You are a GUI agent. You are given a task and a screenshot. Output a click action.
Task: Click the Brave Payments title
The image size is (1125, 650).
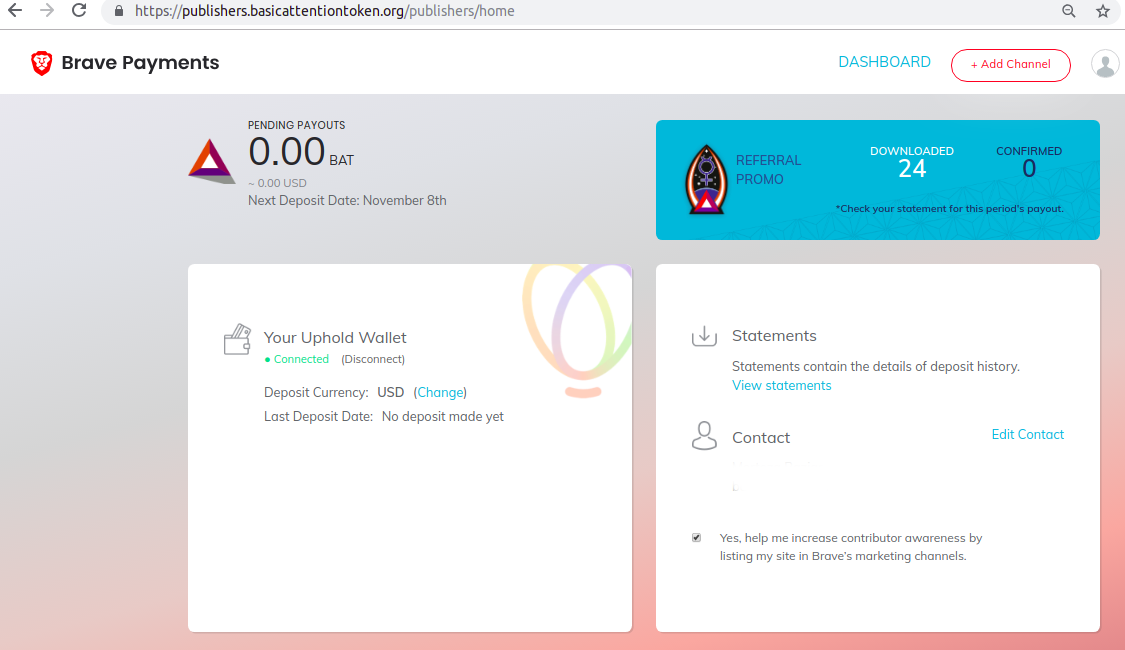point(141,63)
